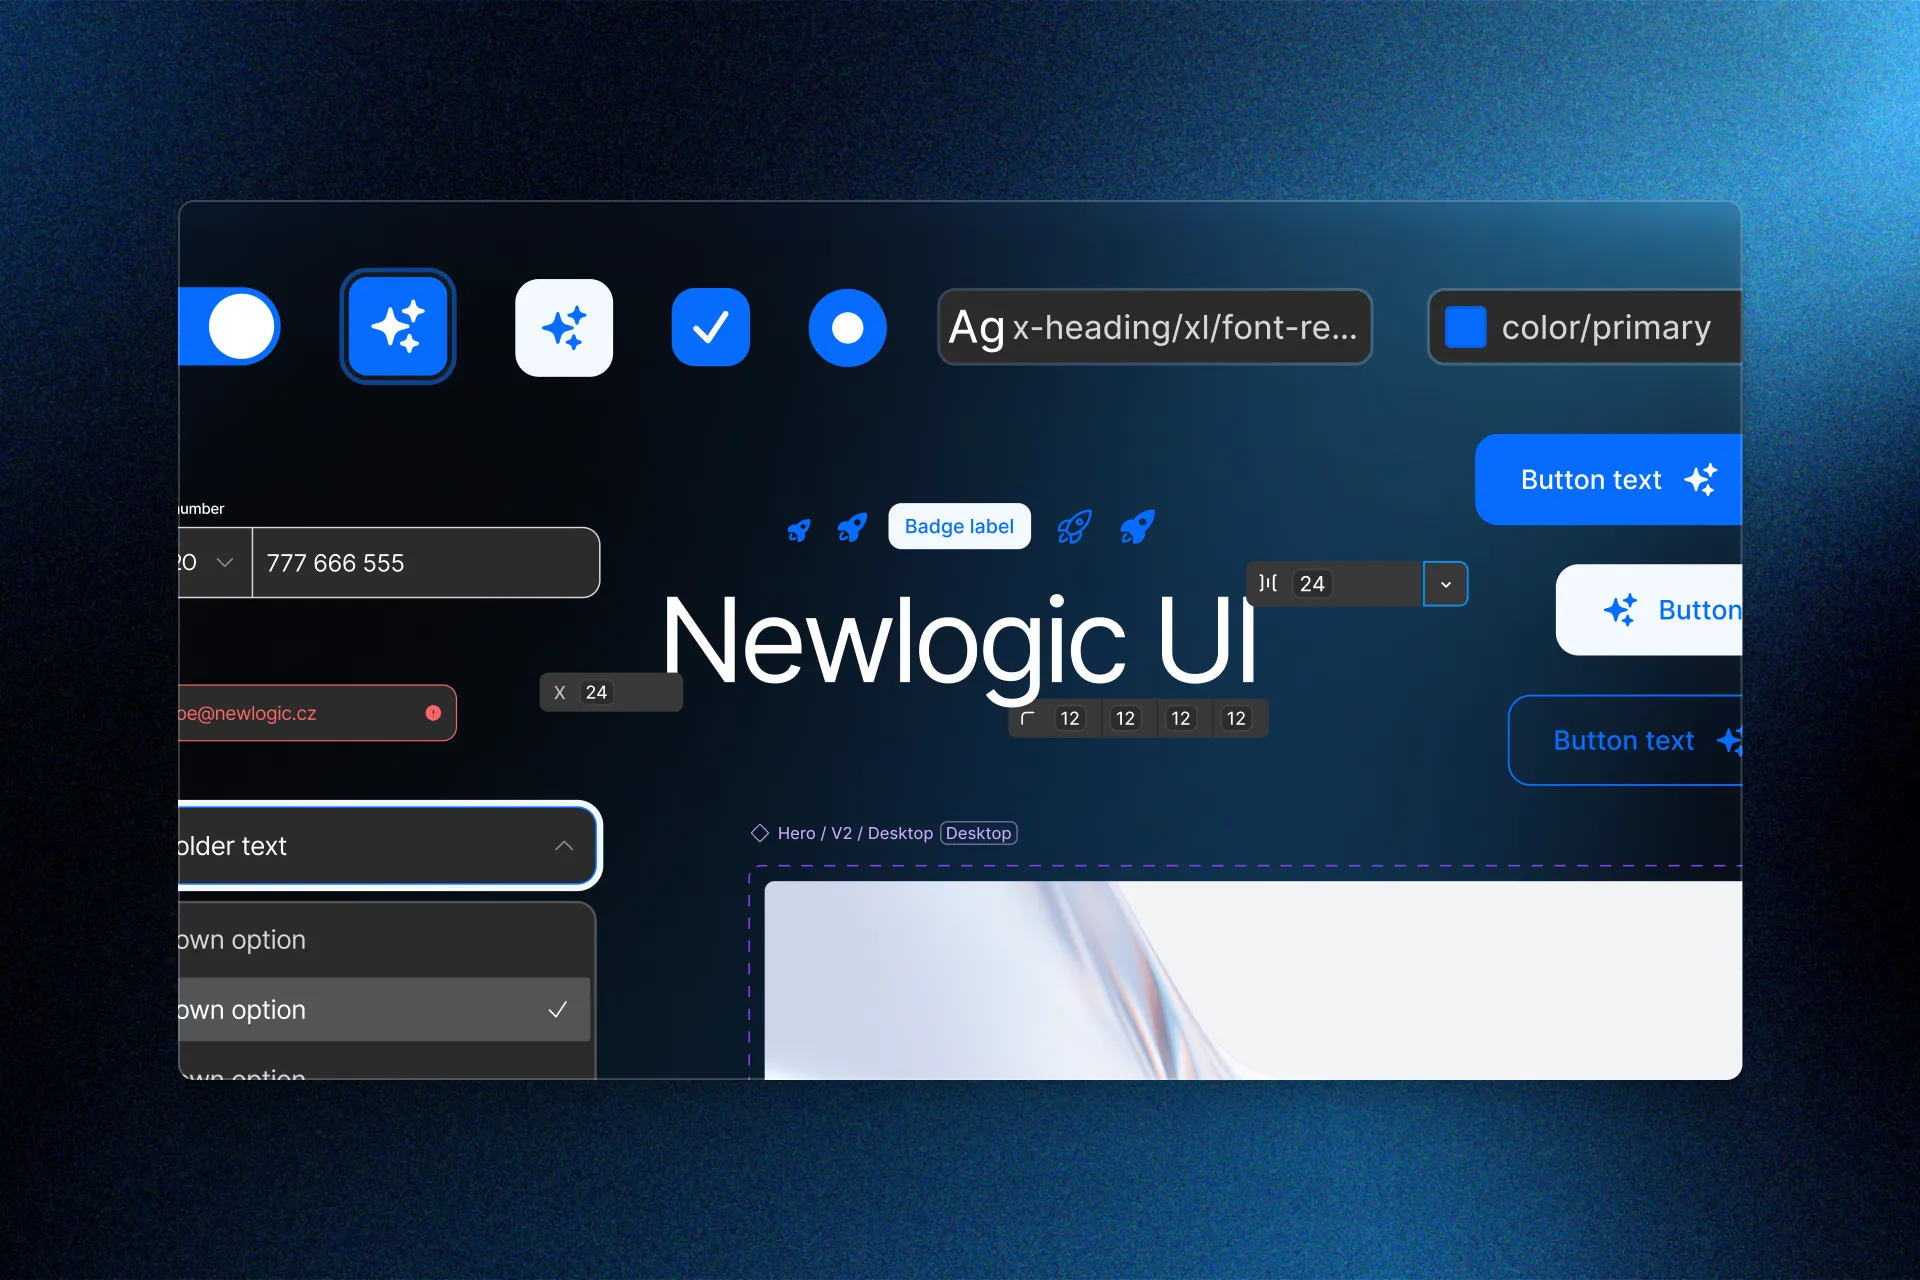The height and width of the screenshot is (1280, 1920).
Task: Click the outlined 'Button text' button
Action: click(x=1625, y=740)
